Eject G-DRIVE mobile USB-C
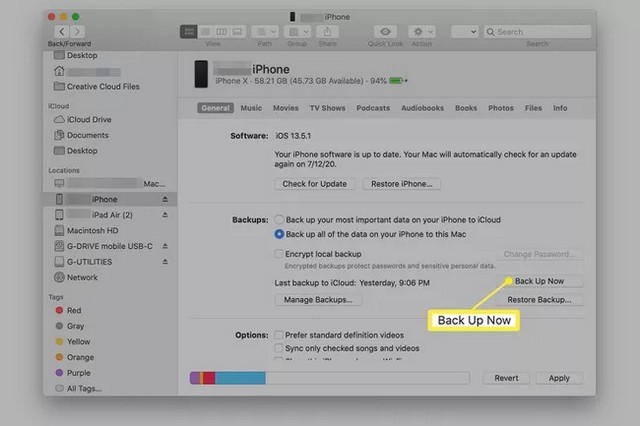Image resolution: width=640 pixels, height=426 pixels. point(165,246)
